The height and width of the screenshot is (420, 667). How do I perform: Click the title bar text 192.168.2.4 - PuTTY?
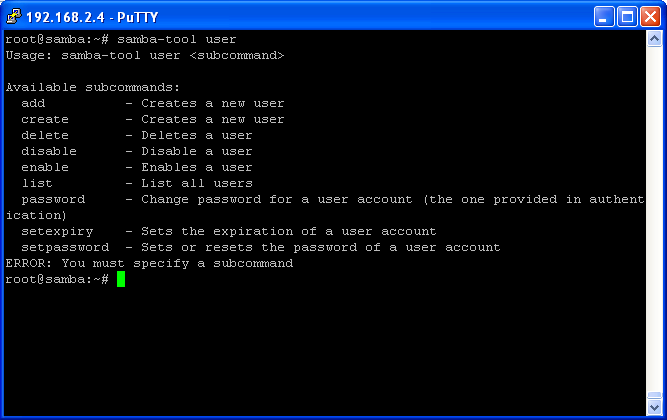[x=92, y=17]
